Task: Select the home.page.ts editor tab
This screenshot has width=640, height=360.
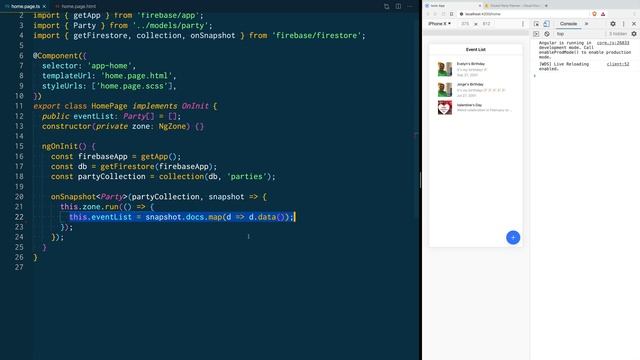Action: tap(25, 6)
